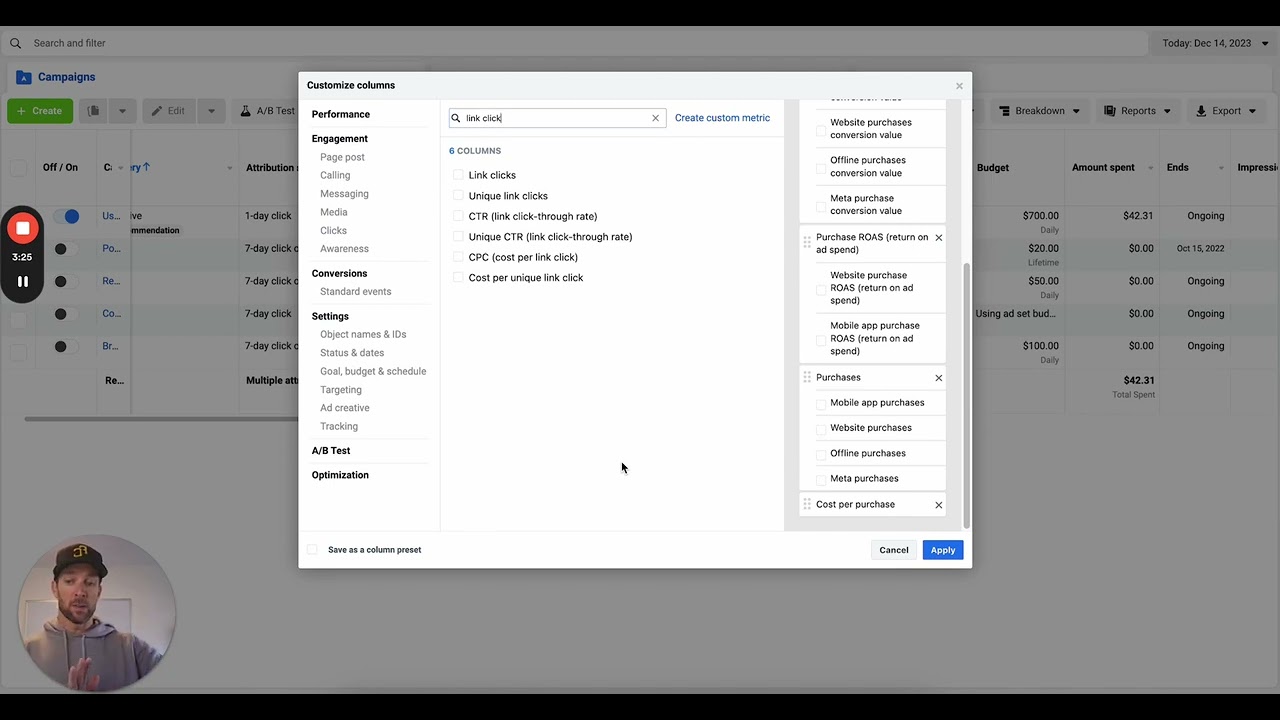Stop the screen recording with red button

click(22, 228)
